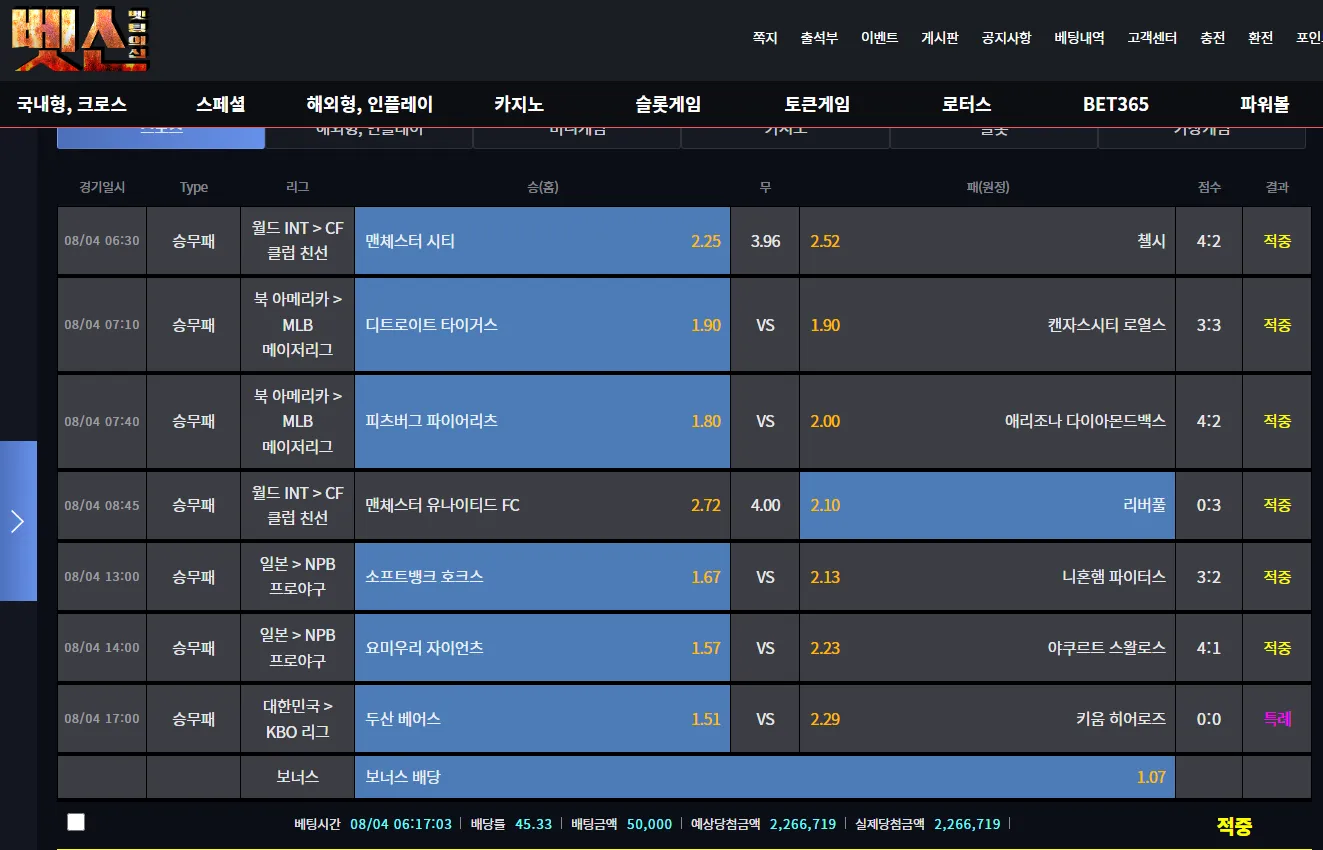Select the 첼시 away odds cell
The height and width of the screenshot is (850, 1323).
pos(987,241)
